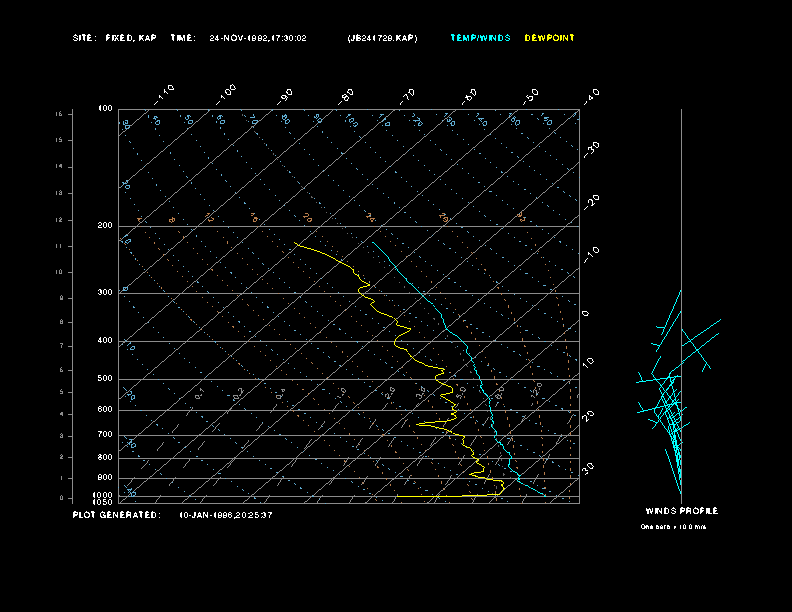Click the -90 isotherm label on top

click(285, 96)
